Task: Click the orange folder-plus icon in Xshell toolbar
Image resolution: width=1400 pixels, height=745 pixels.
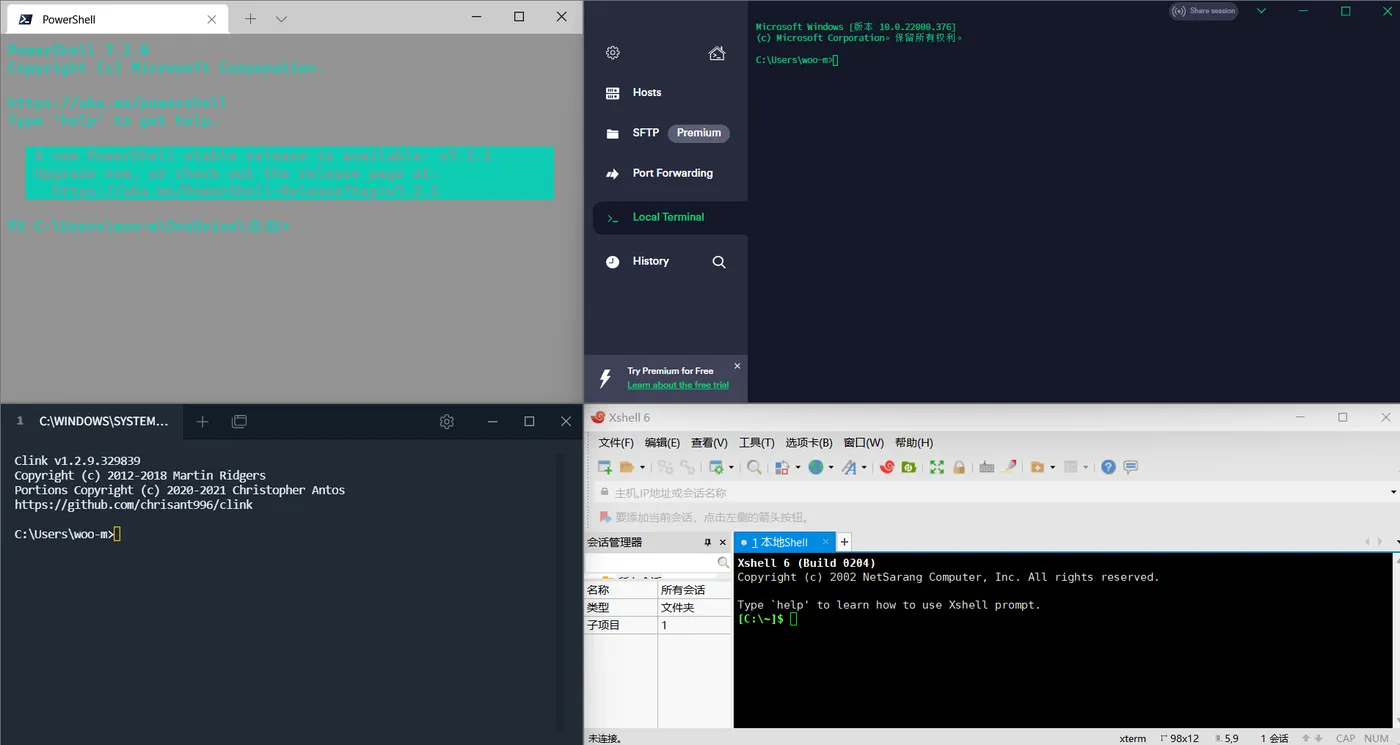Action: [x=1037, y=467]
